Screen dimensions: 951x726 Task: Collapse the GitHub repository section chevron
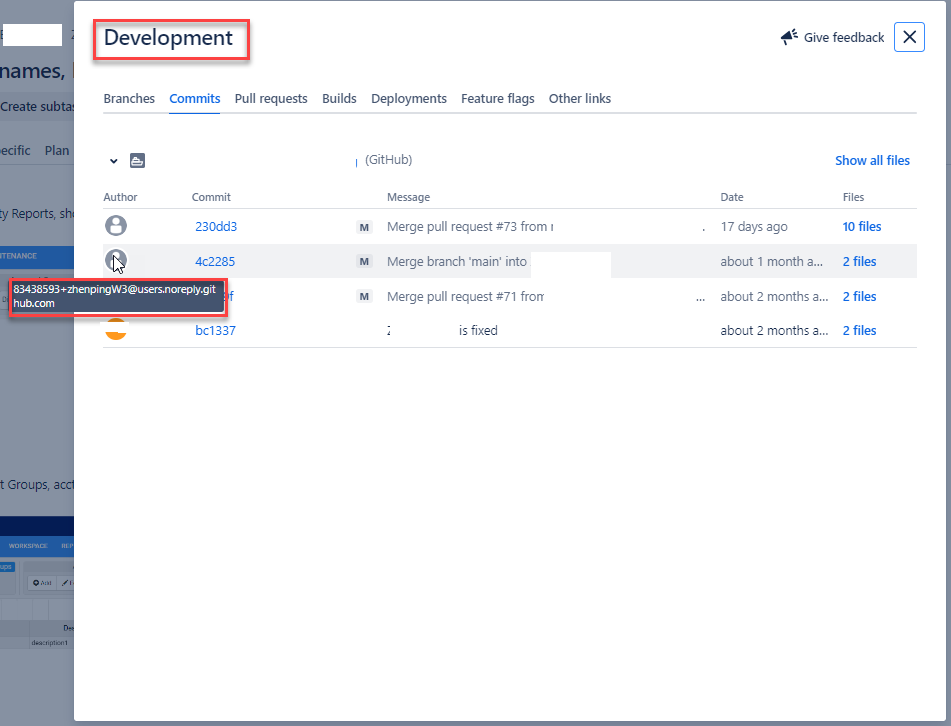(113, 161)
